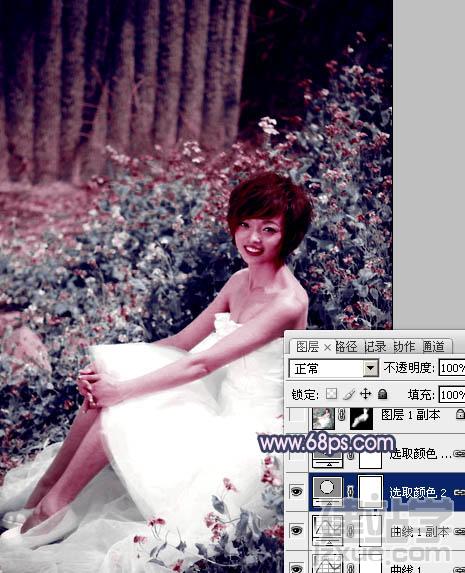Switch to the 动作 (Actions) tab
465x573 pixels.
click(x=404, y=346)
